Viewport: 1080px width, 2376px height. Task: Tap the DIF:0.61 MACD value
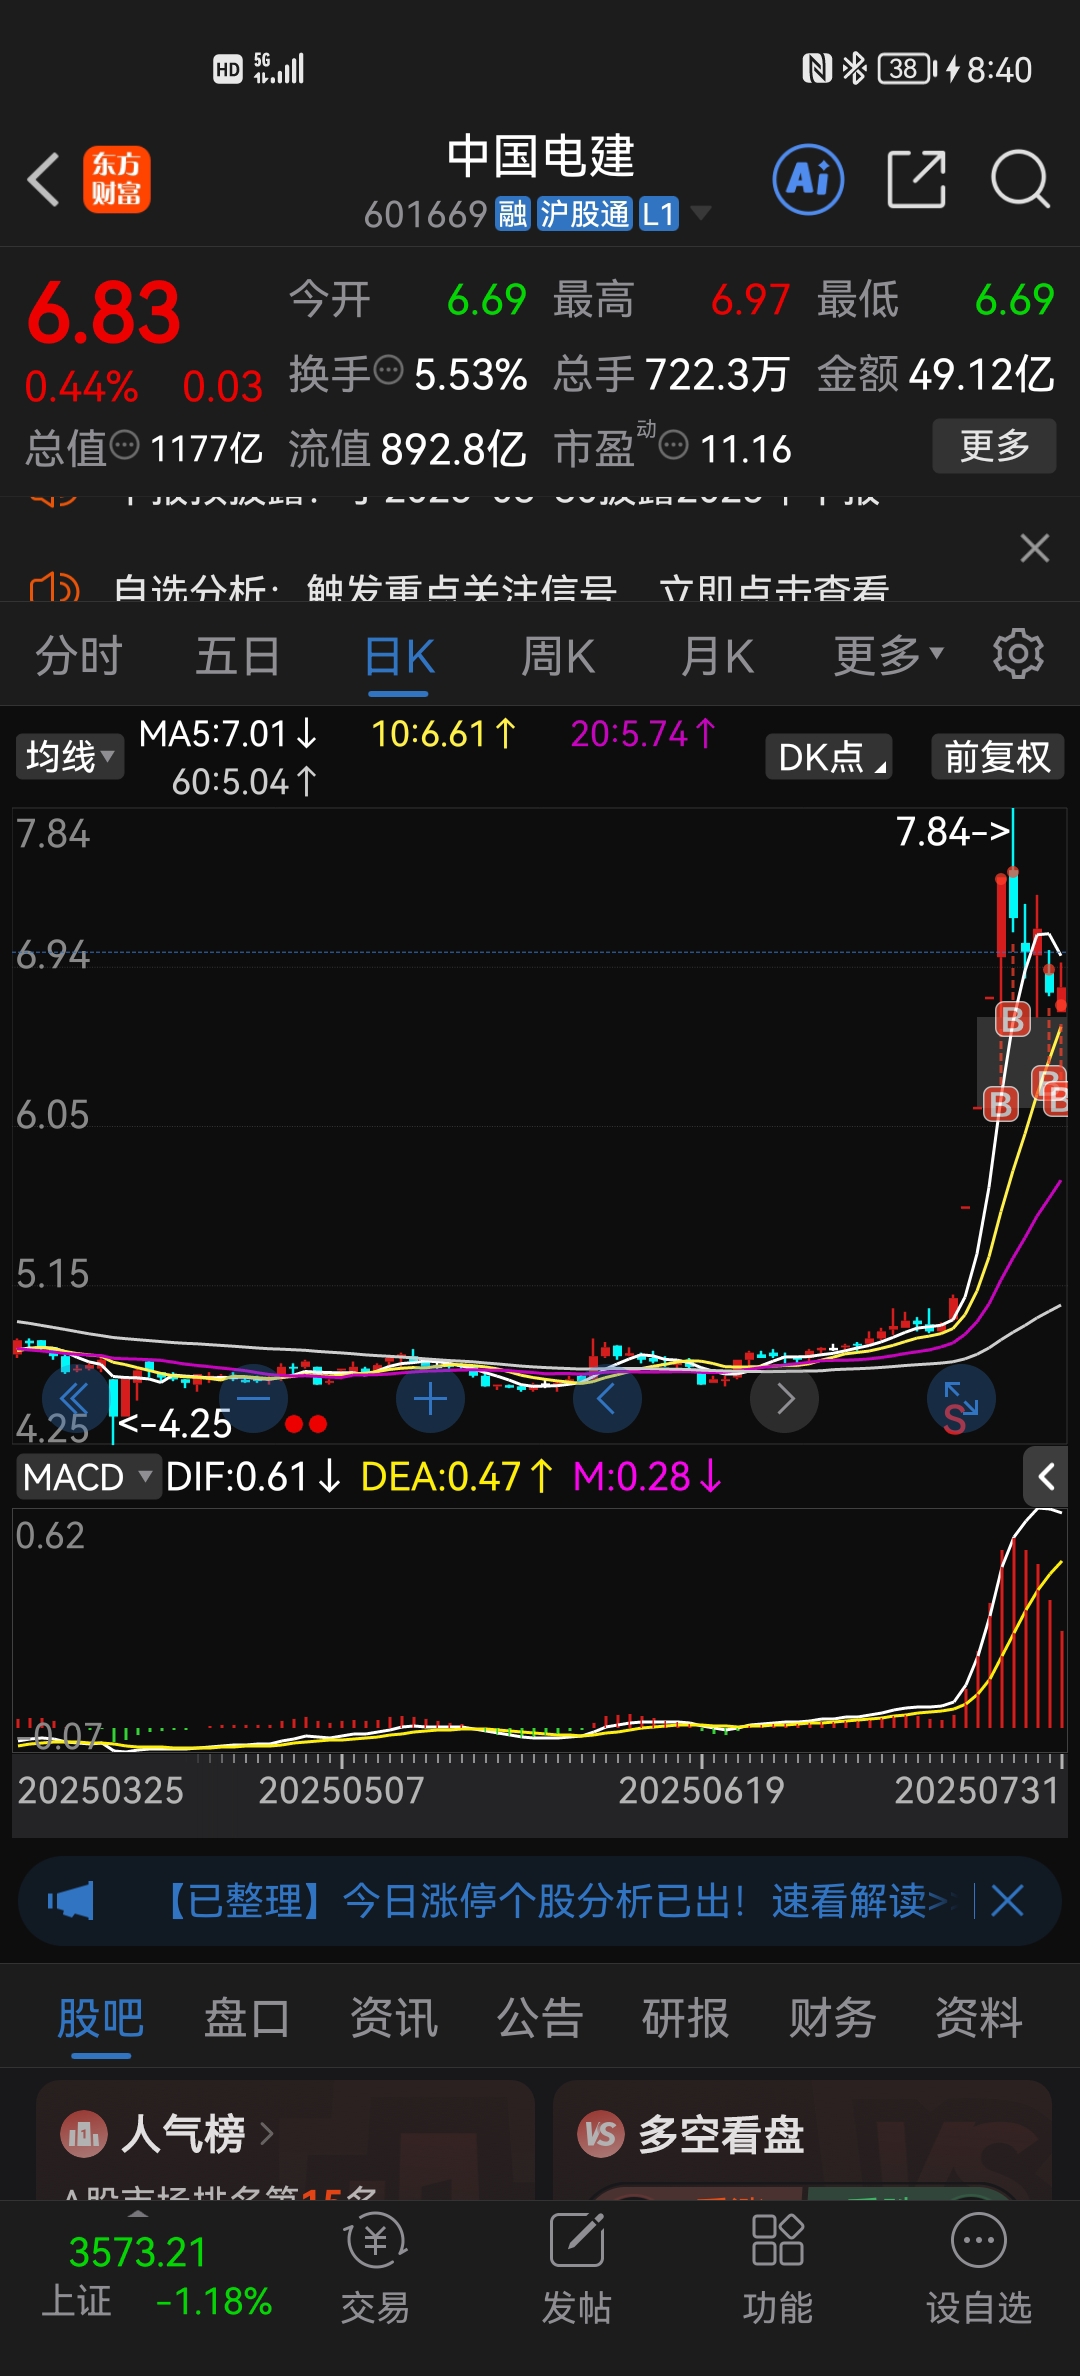pos(253,1476)
